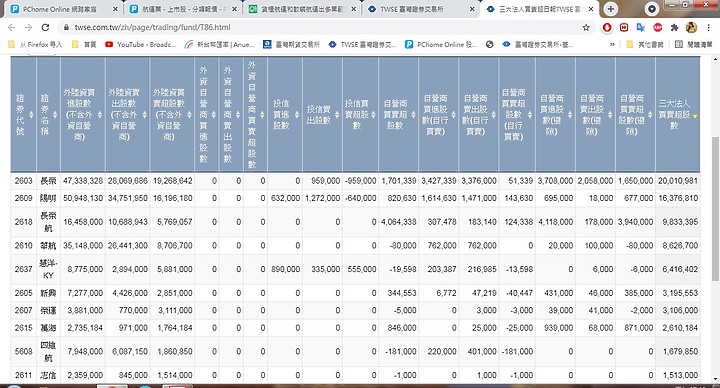Switch to the 航運類 上市股 tab
720x388 pixels.
click(x=184, y=9)
